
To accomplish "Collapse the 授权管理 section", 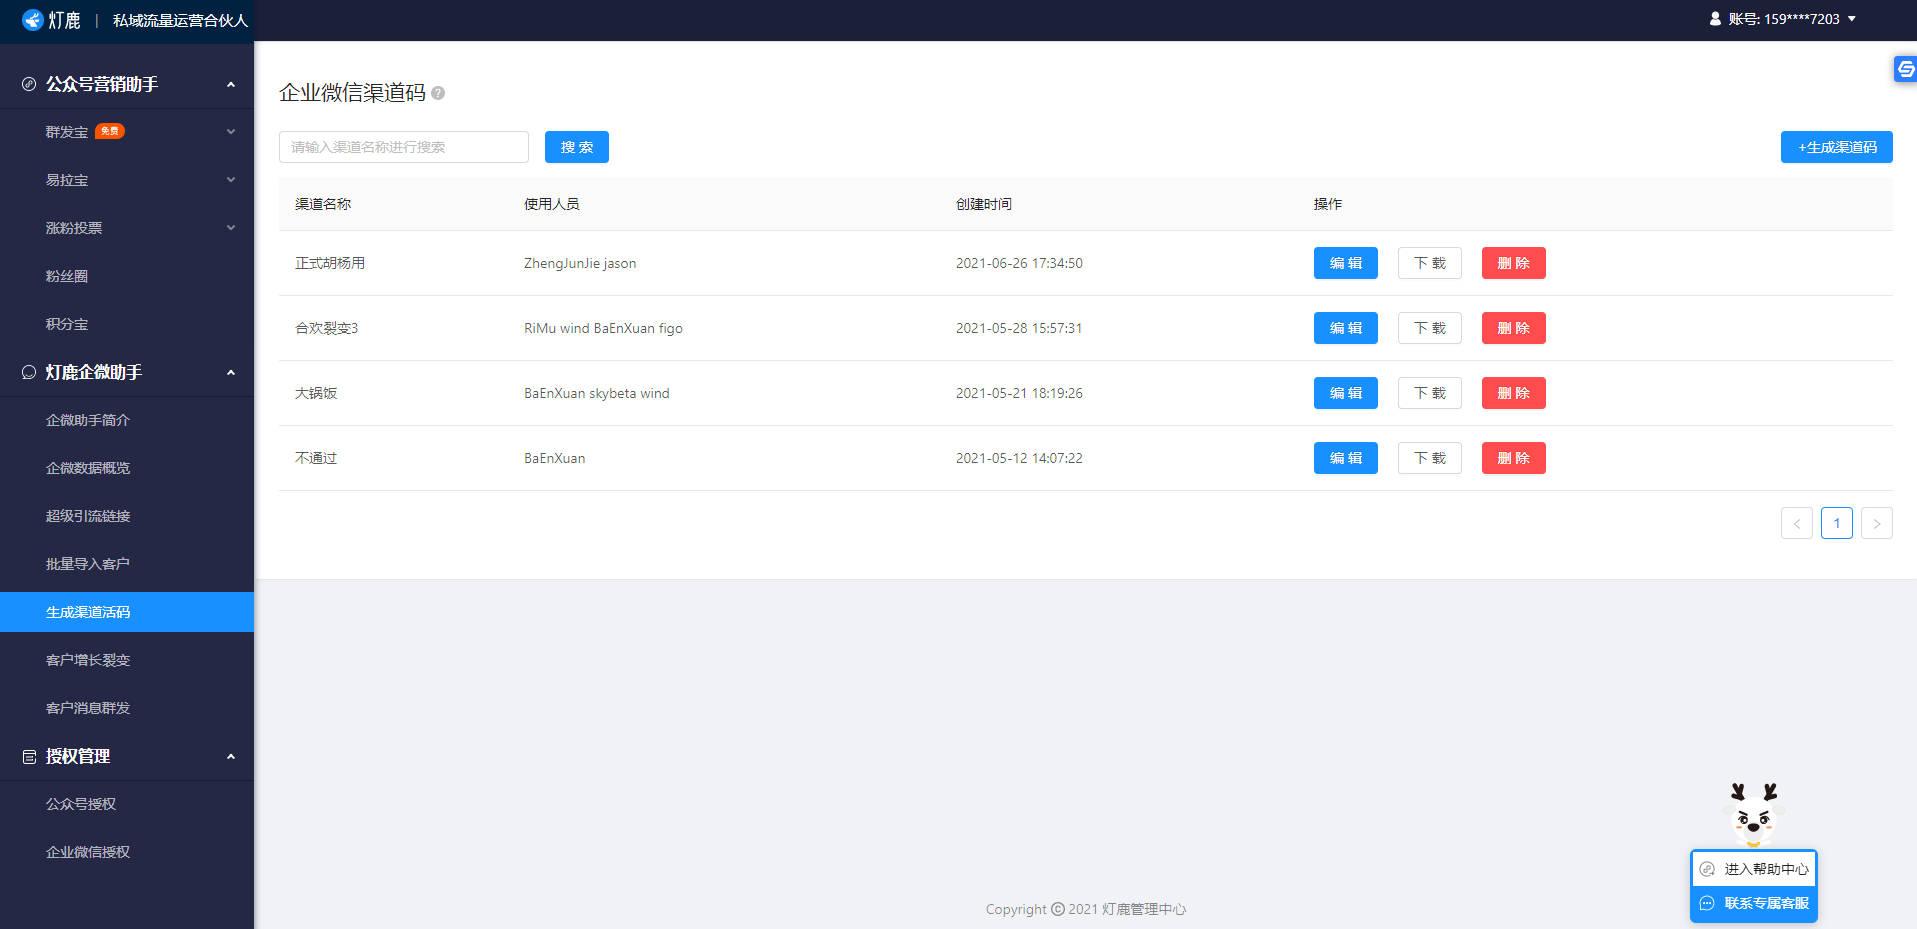I will pyautogui.click(x=231, y=756).
